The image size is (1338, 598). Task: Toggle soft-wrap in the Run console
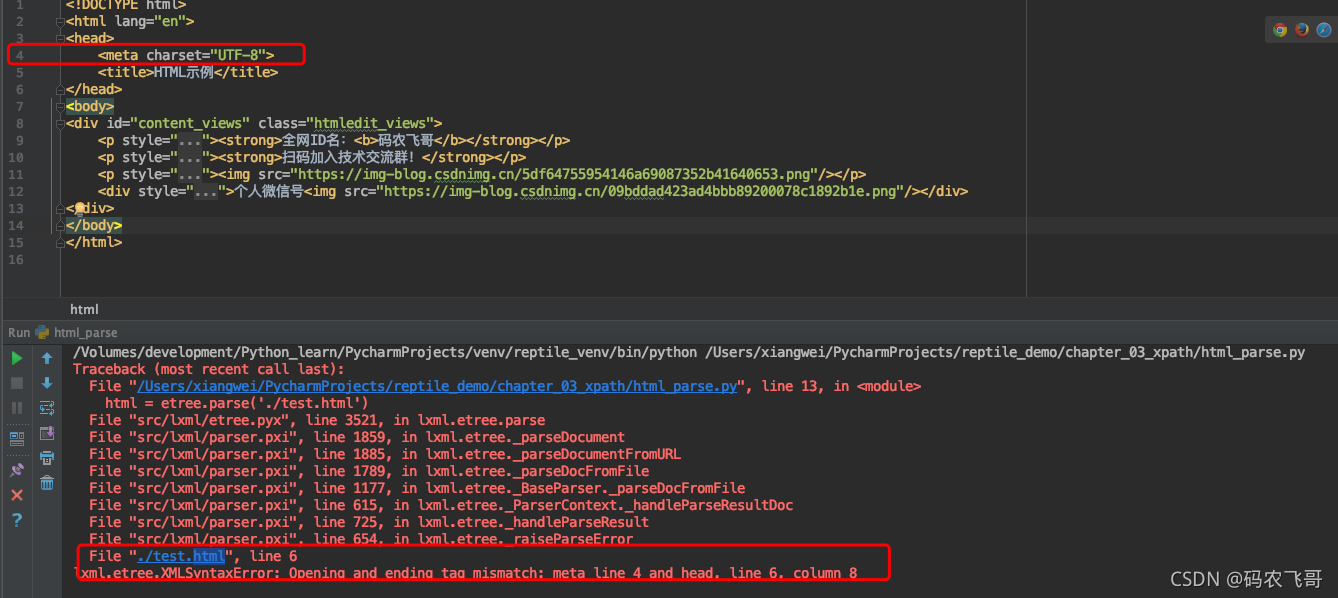pyautogui.click(x=47, y=408)
